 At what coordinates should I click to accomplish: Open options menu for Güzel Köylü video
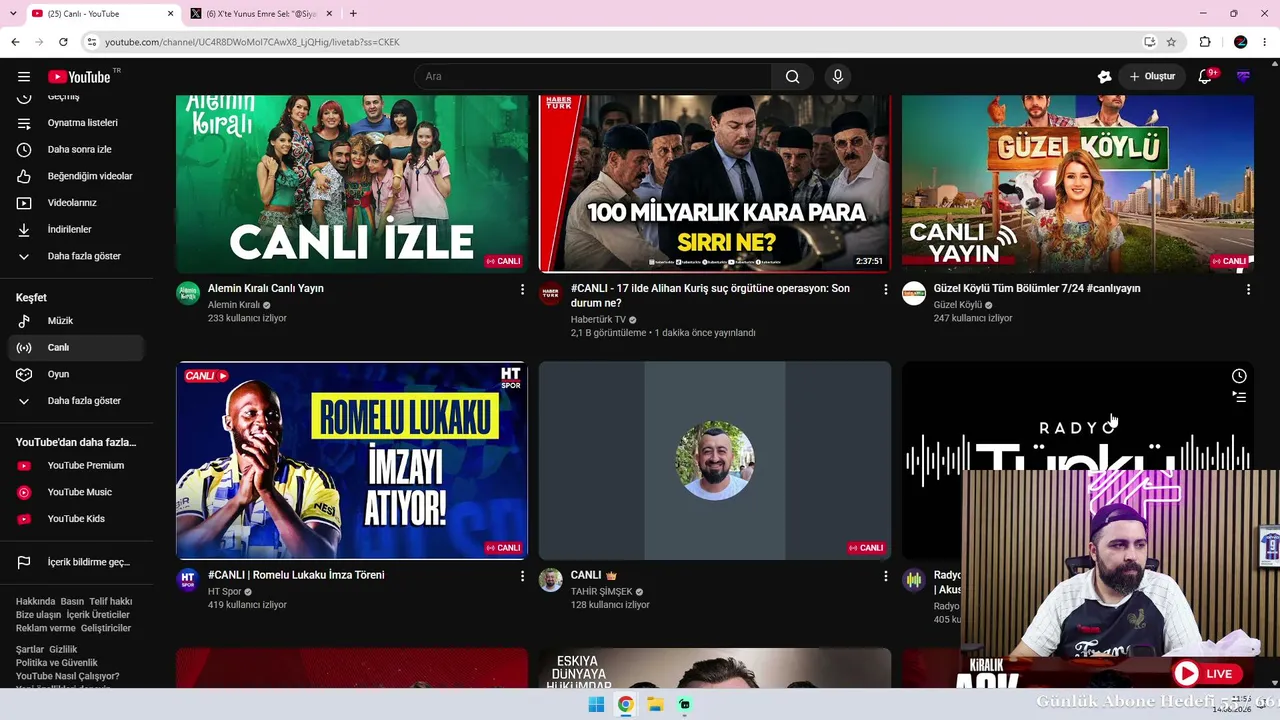click(x=1248, y=289)
